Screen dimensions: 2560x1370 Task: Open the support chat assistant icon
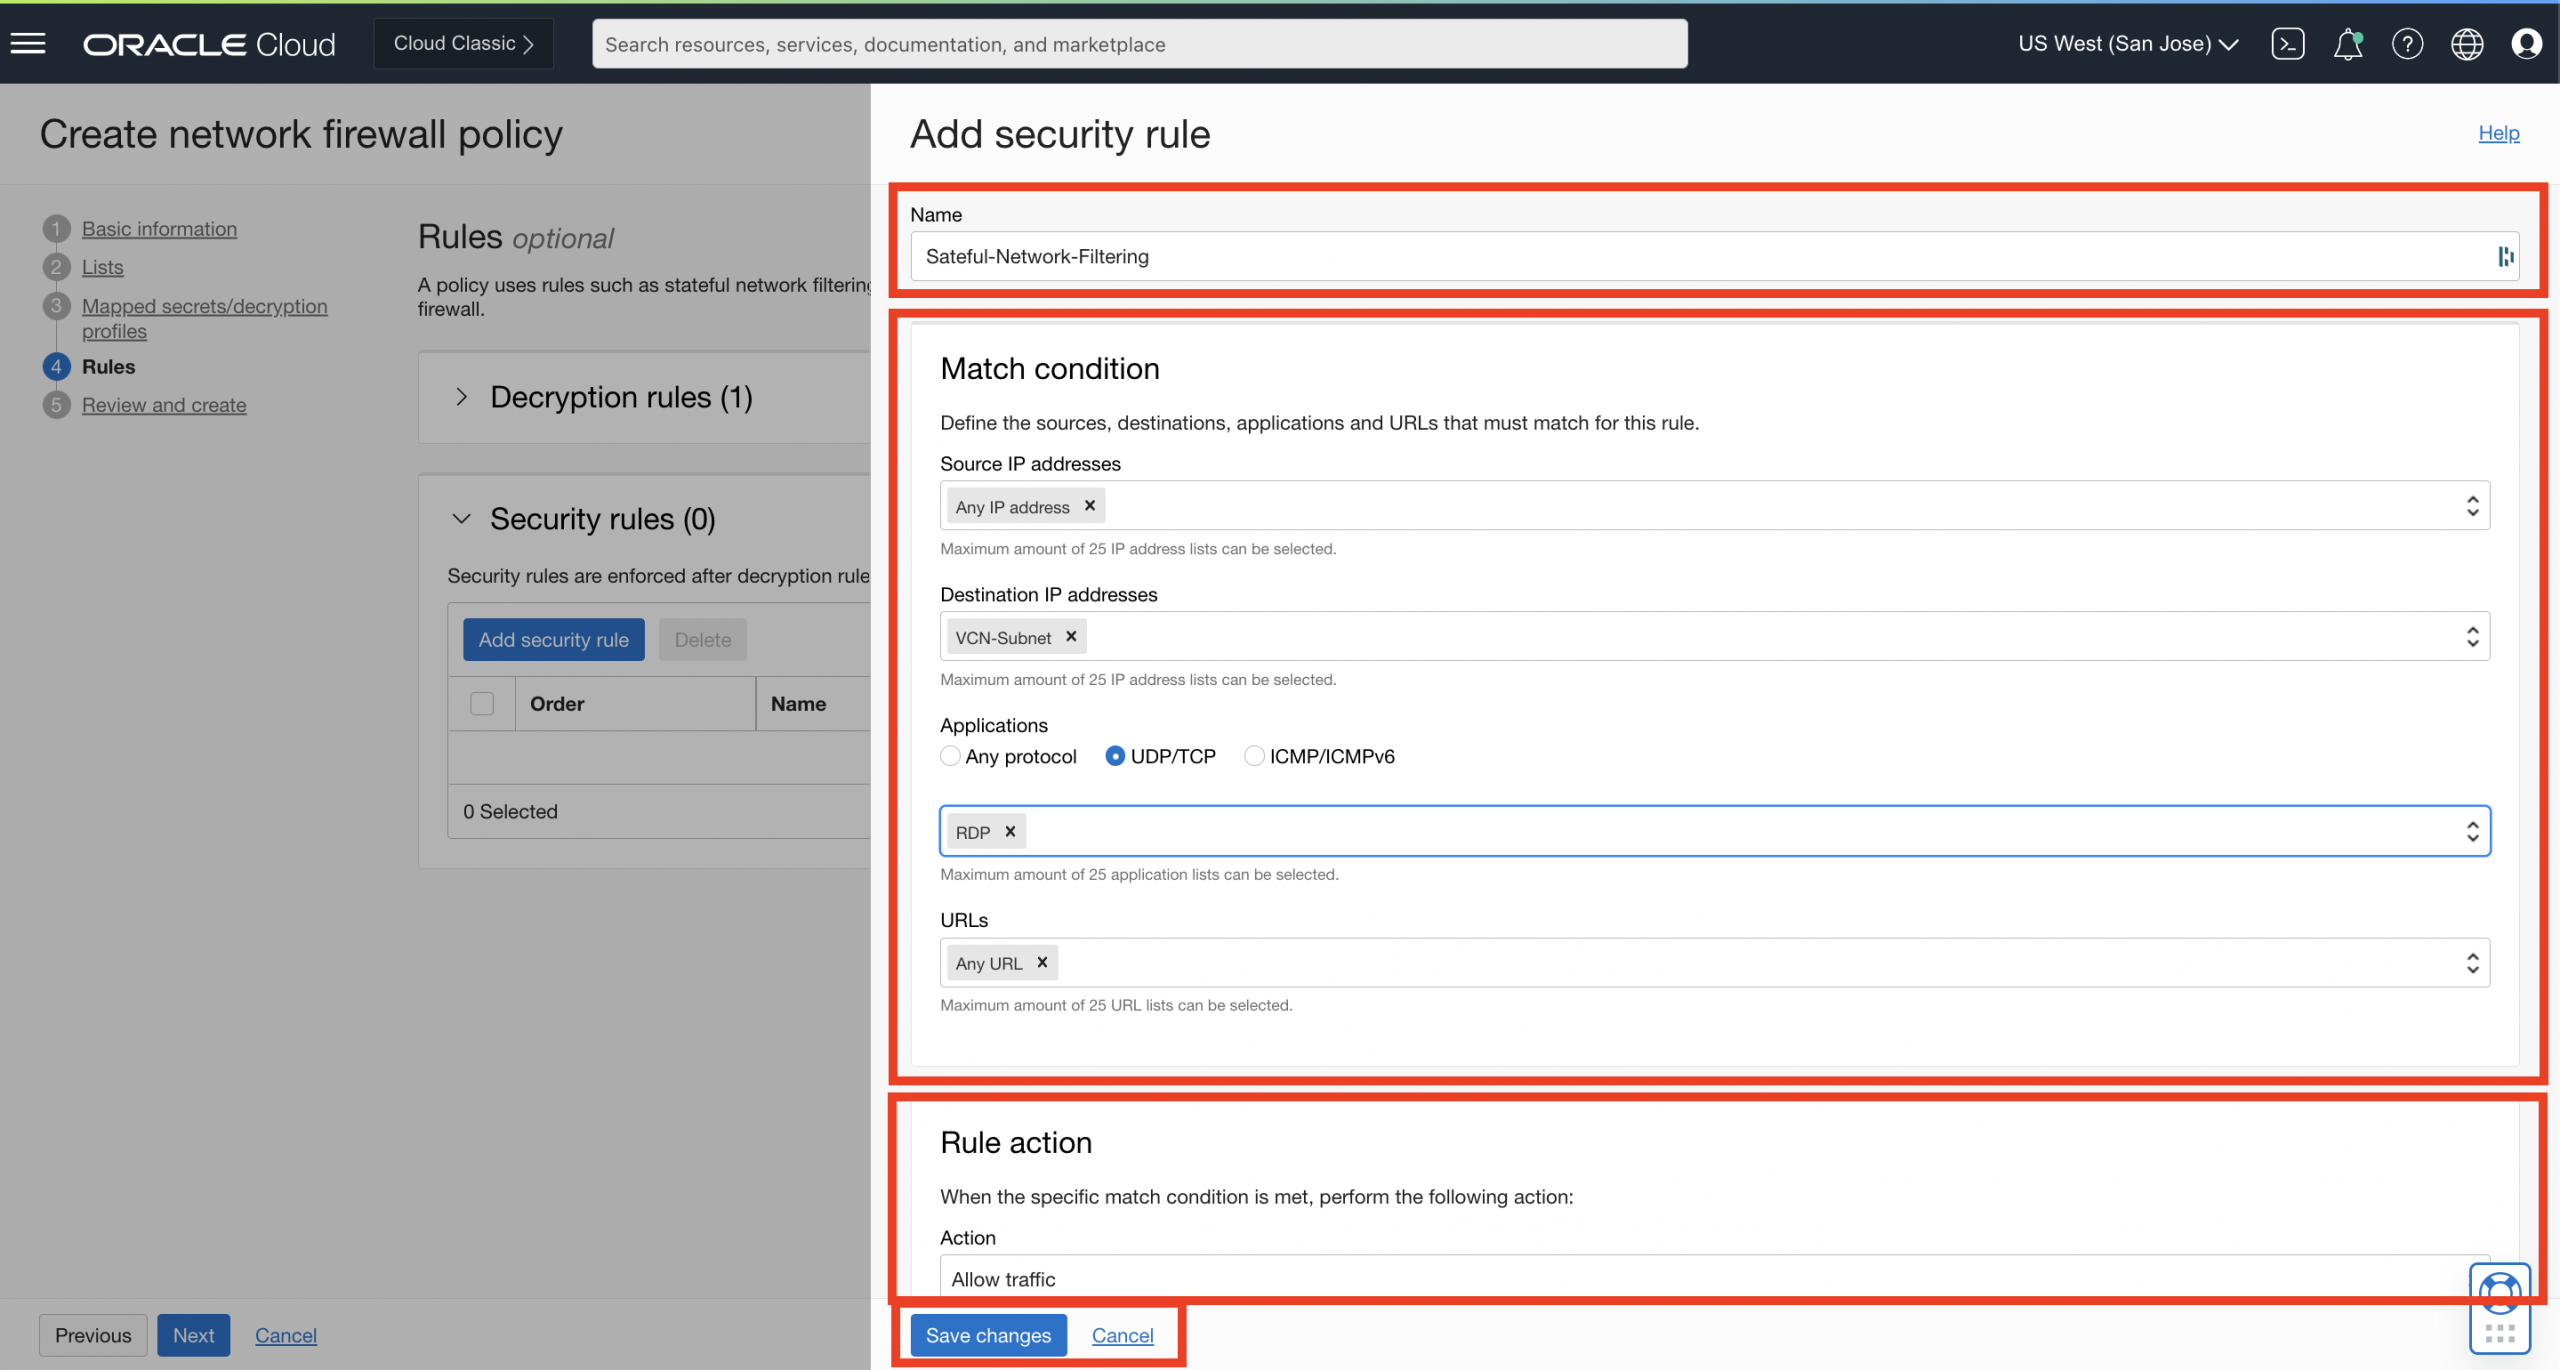click(2498, 1295)
